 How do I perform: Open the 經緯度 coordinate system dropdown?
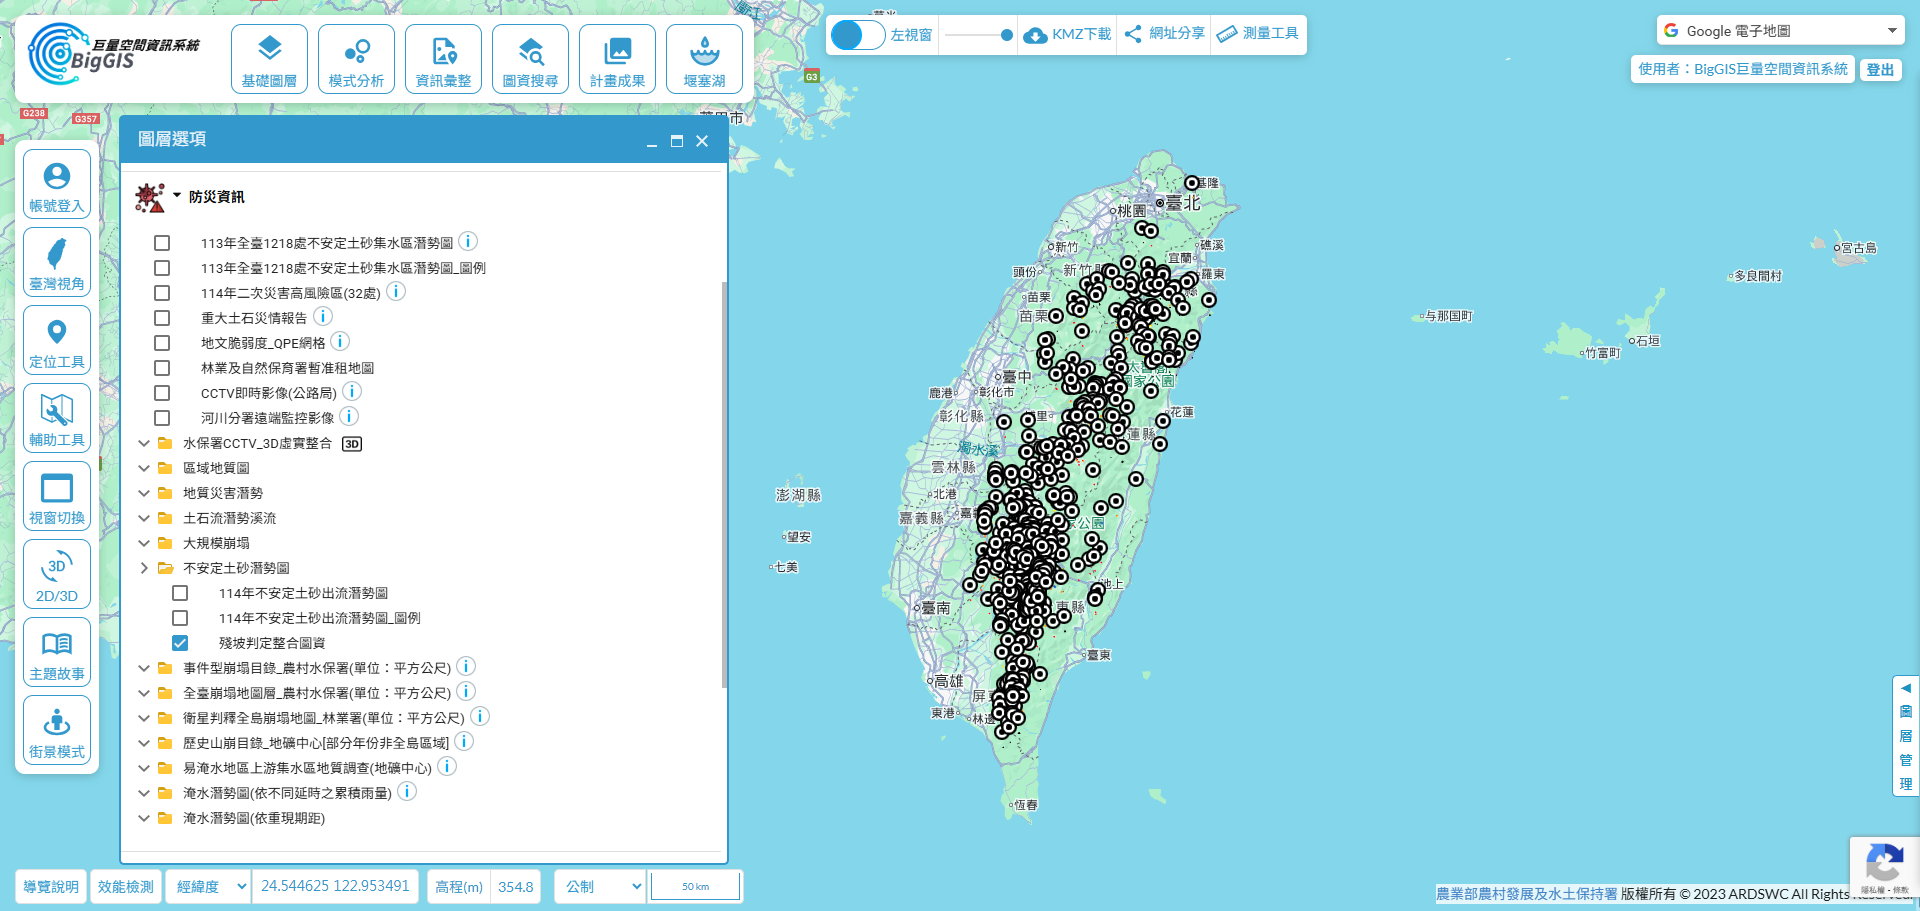point(208,886)
